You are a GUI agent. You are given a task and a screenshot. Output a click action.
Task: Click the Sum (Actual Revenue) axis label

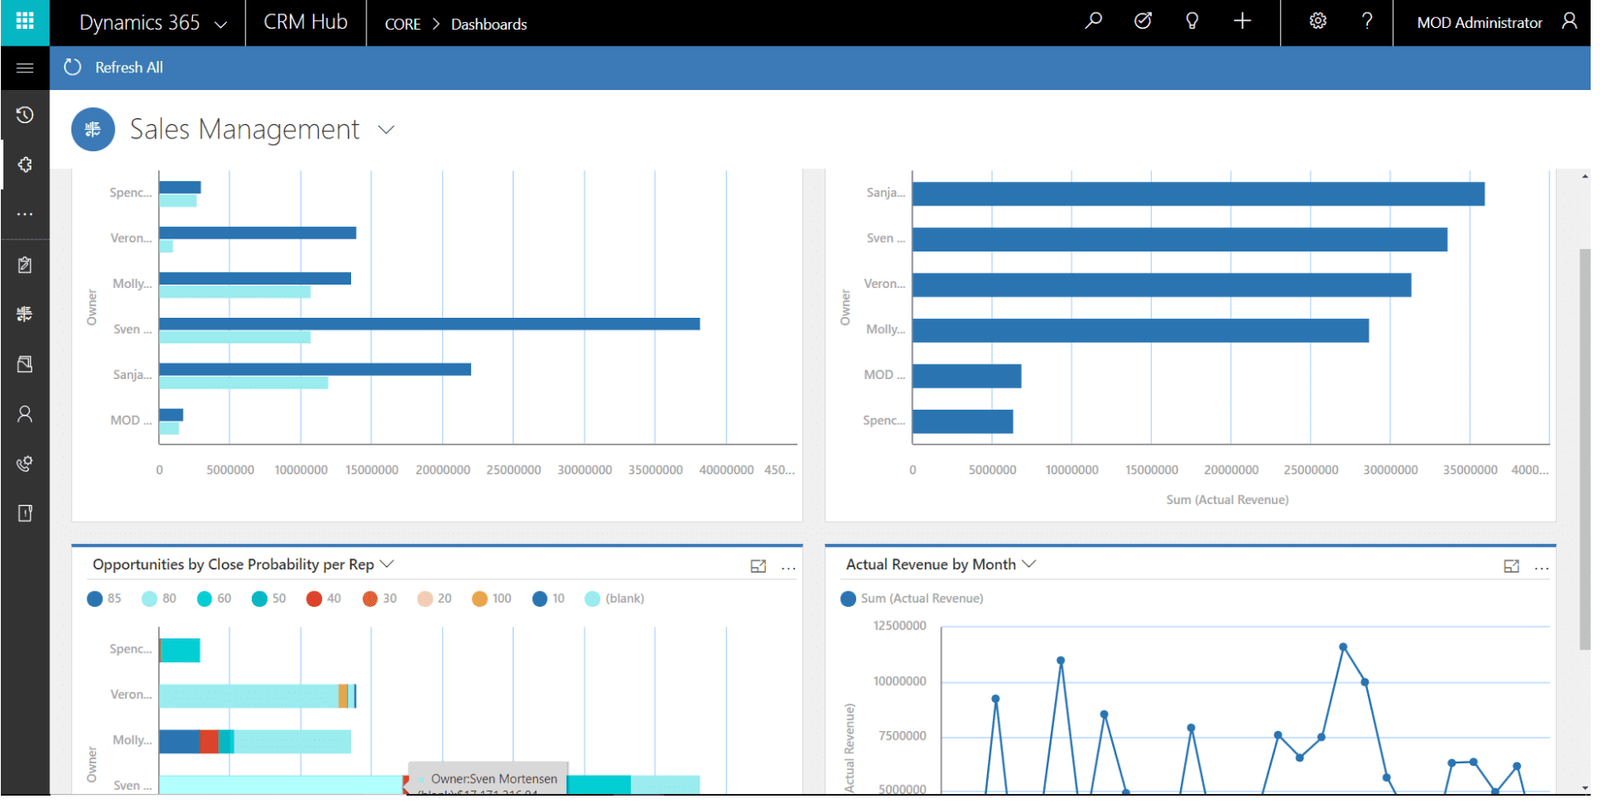[1227, 500]
